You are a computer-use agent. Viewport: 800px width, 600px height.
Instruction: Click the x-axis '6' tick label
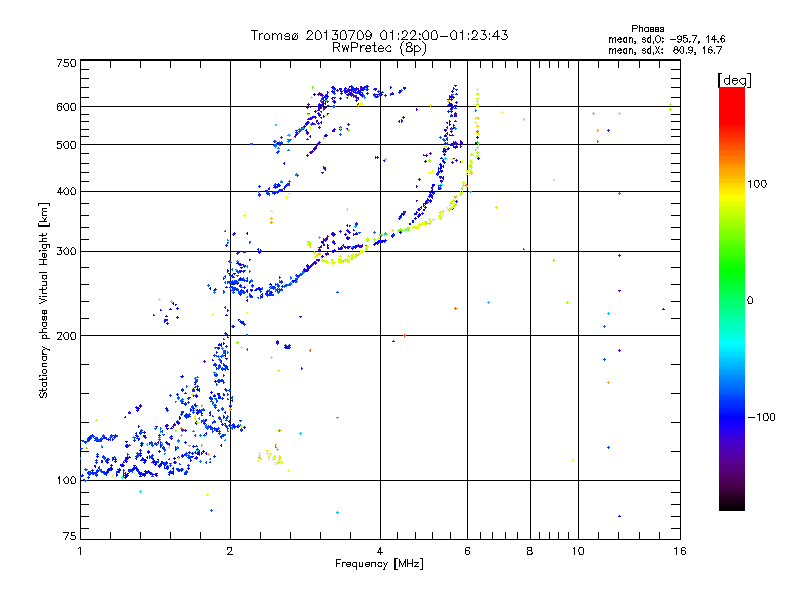click(x=467, y=551)
